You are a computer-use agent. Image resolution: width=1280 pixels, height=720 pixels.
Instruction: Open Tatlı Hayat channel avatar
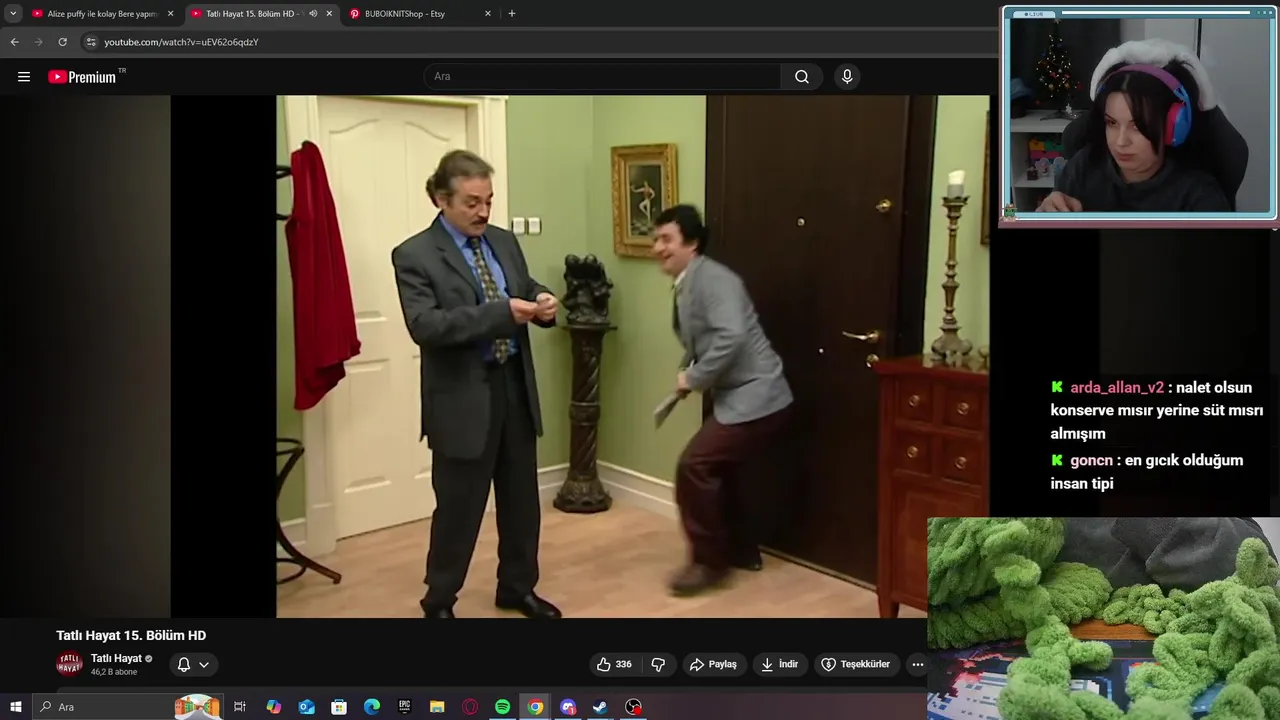pos(69,664)
